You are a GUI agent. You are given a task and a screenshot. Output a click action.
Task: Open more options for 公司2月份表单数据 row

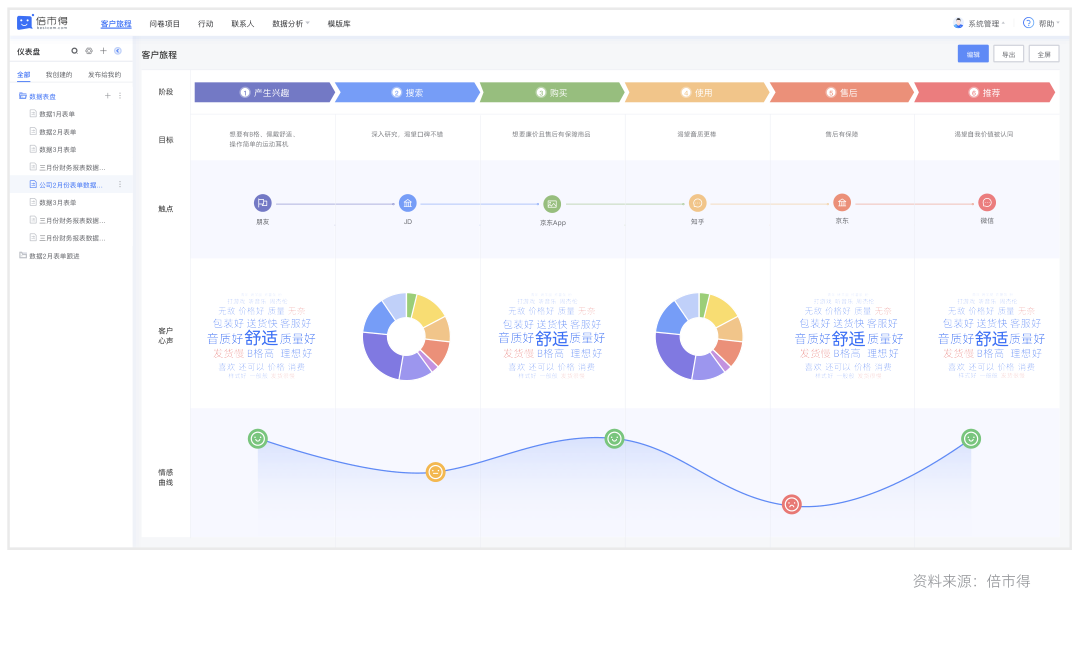pos(120,185)
